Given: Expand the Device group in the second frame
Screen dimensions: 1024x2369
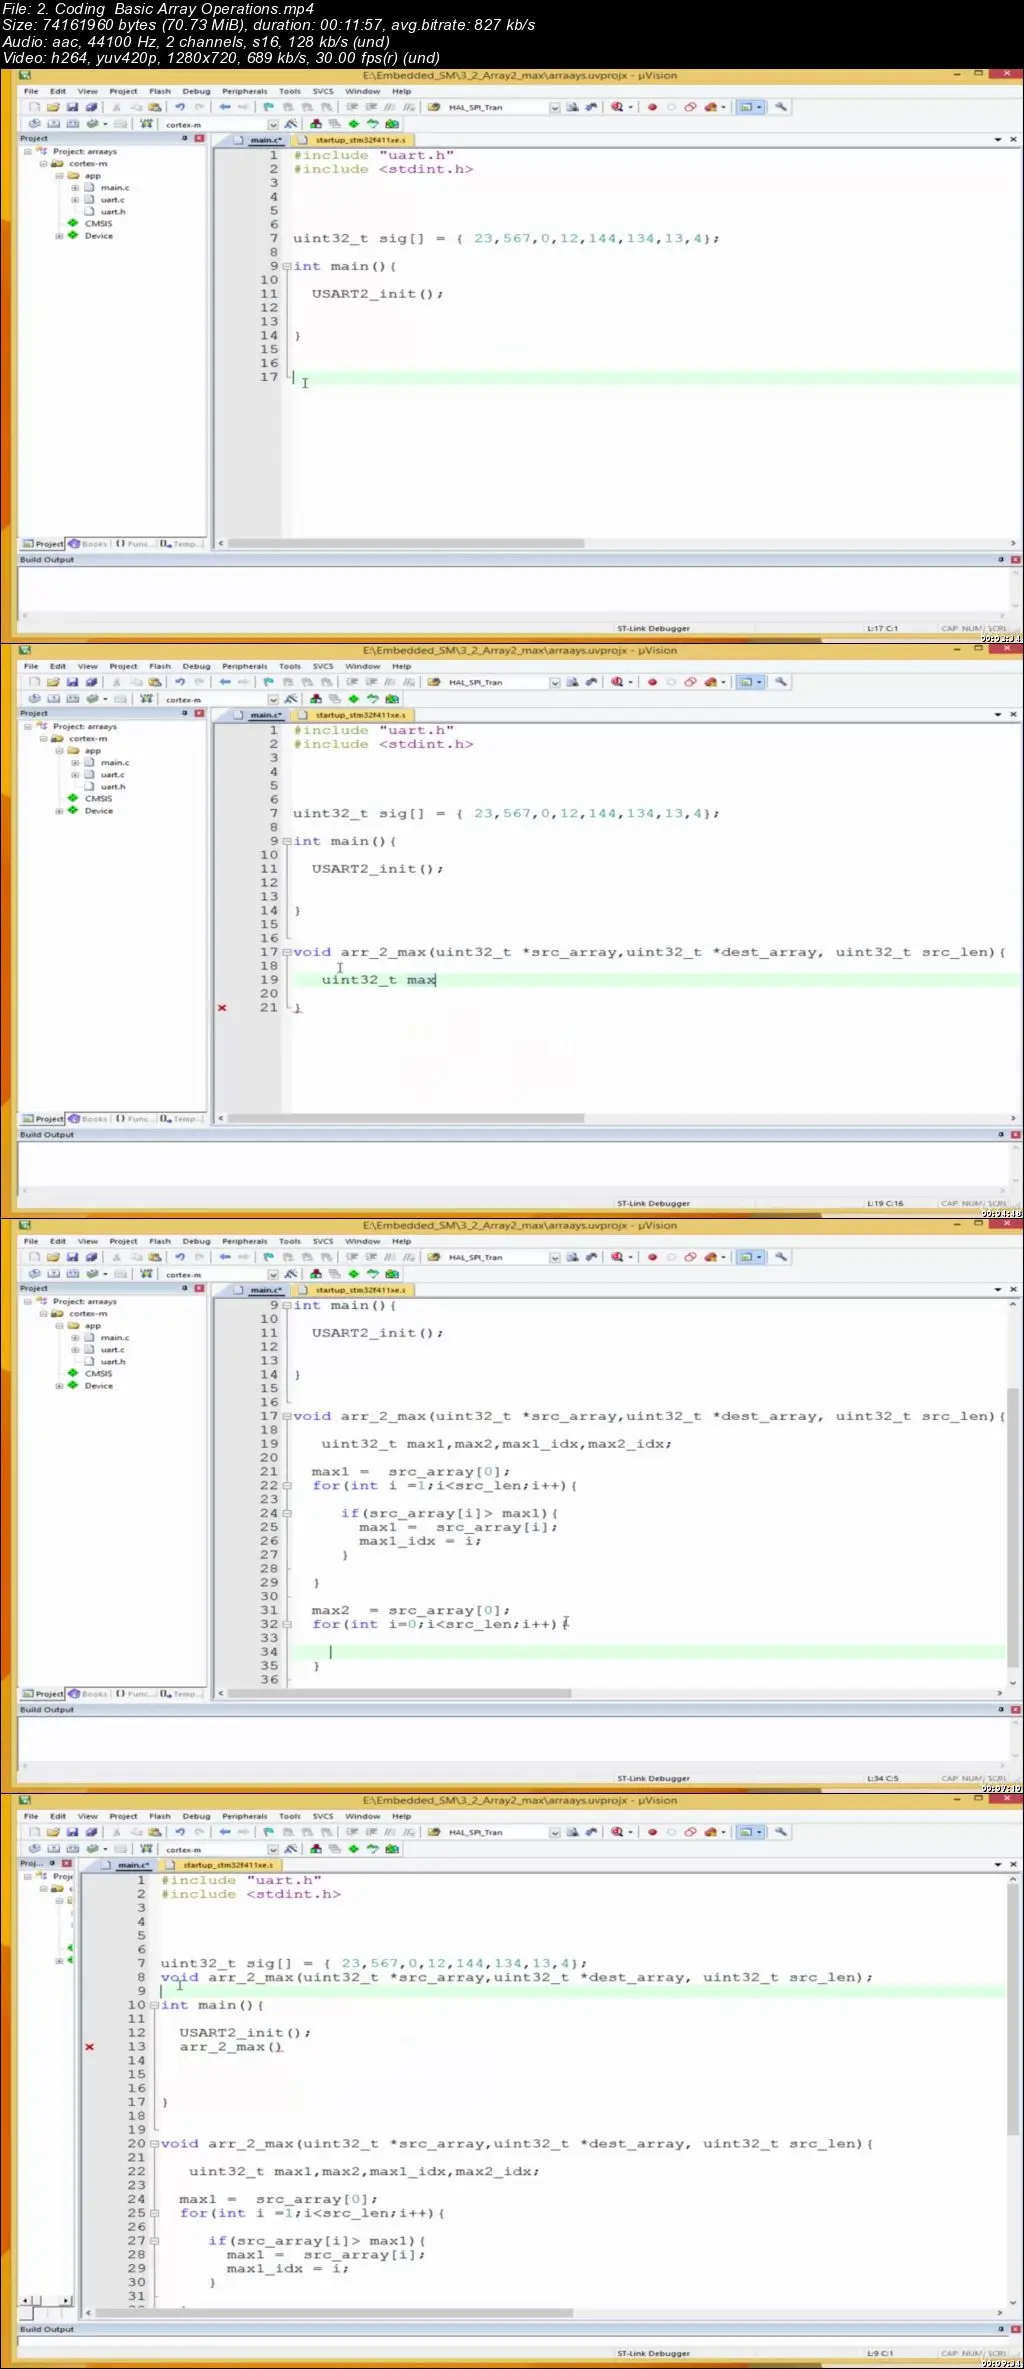Looking at the screenshot, I should (x=59, y=811).
